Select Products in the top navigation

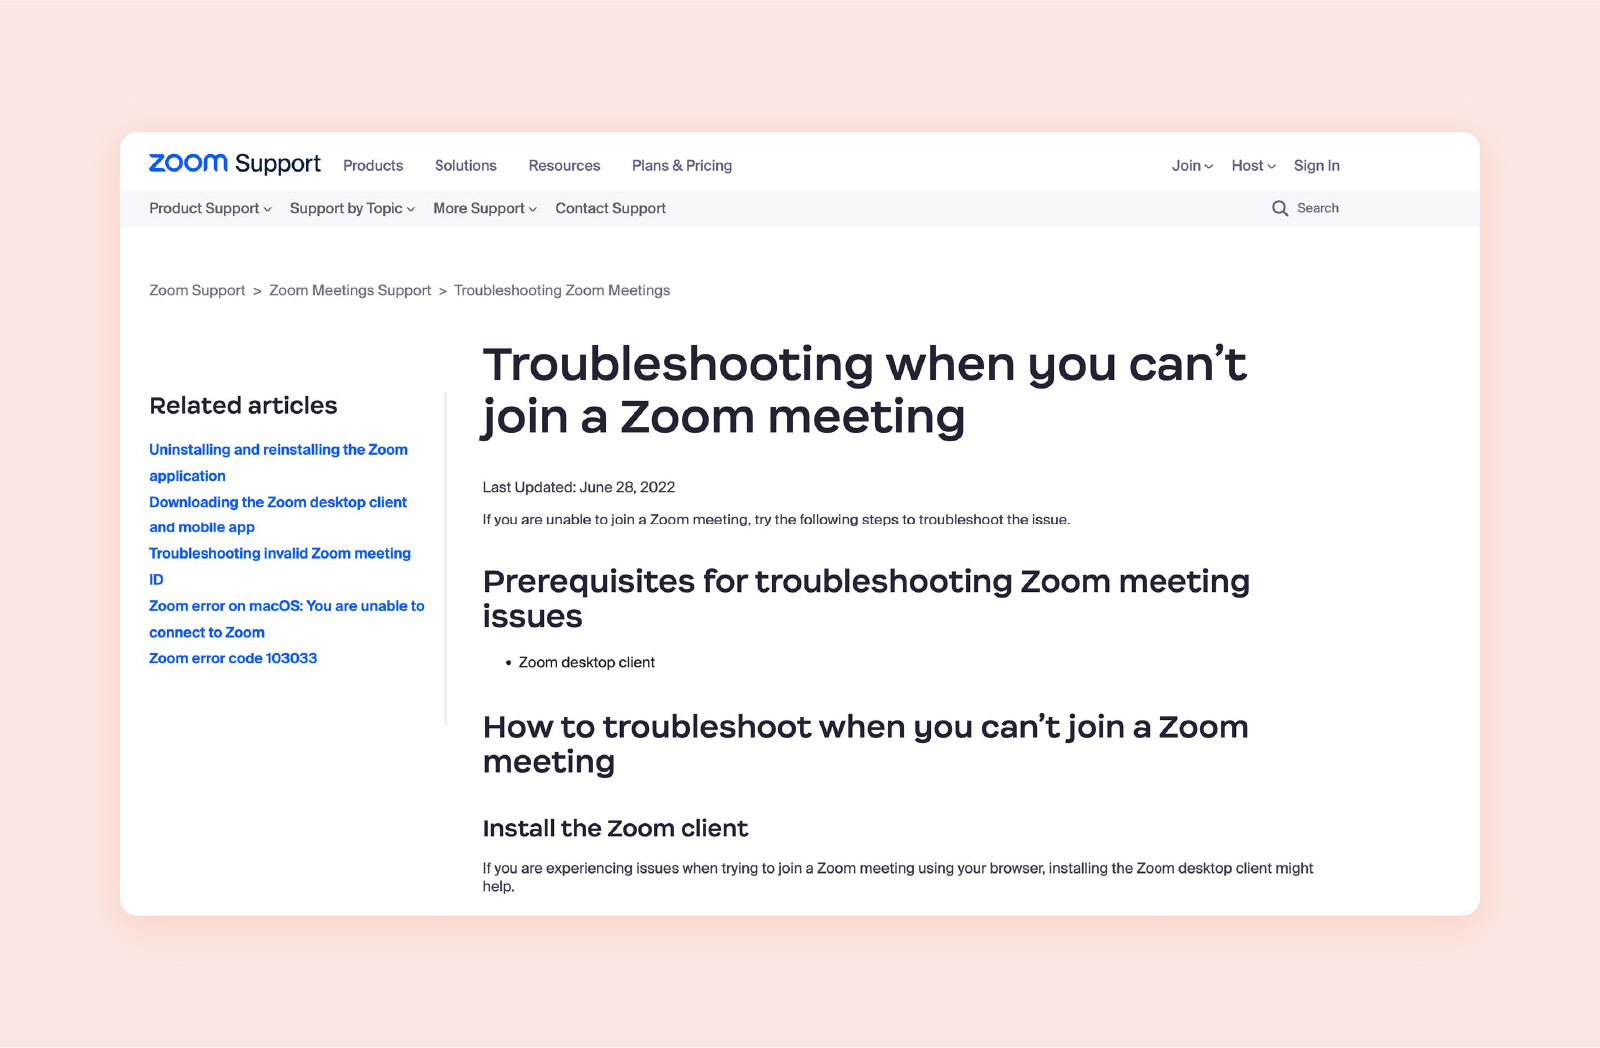[x=372, y=165]
